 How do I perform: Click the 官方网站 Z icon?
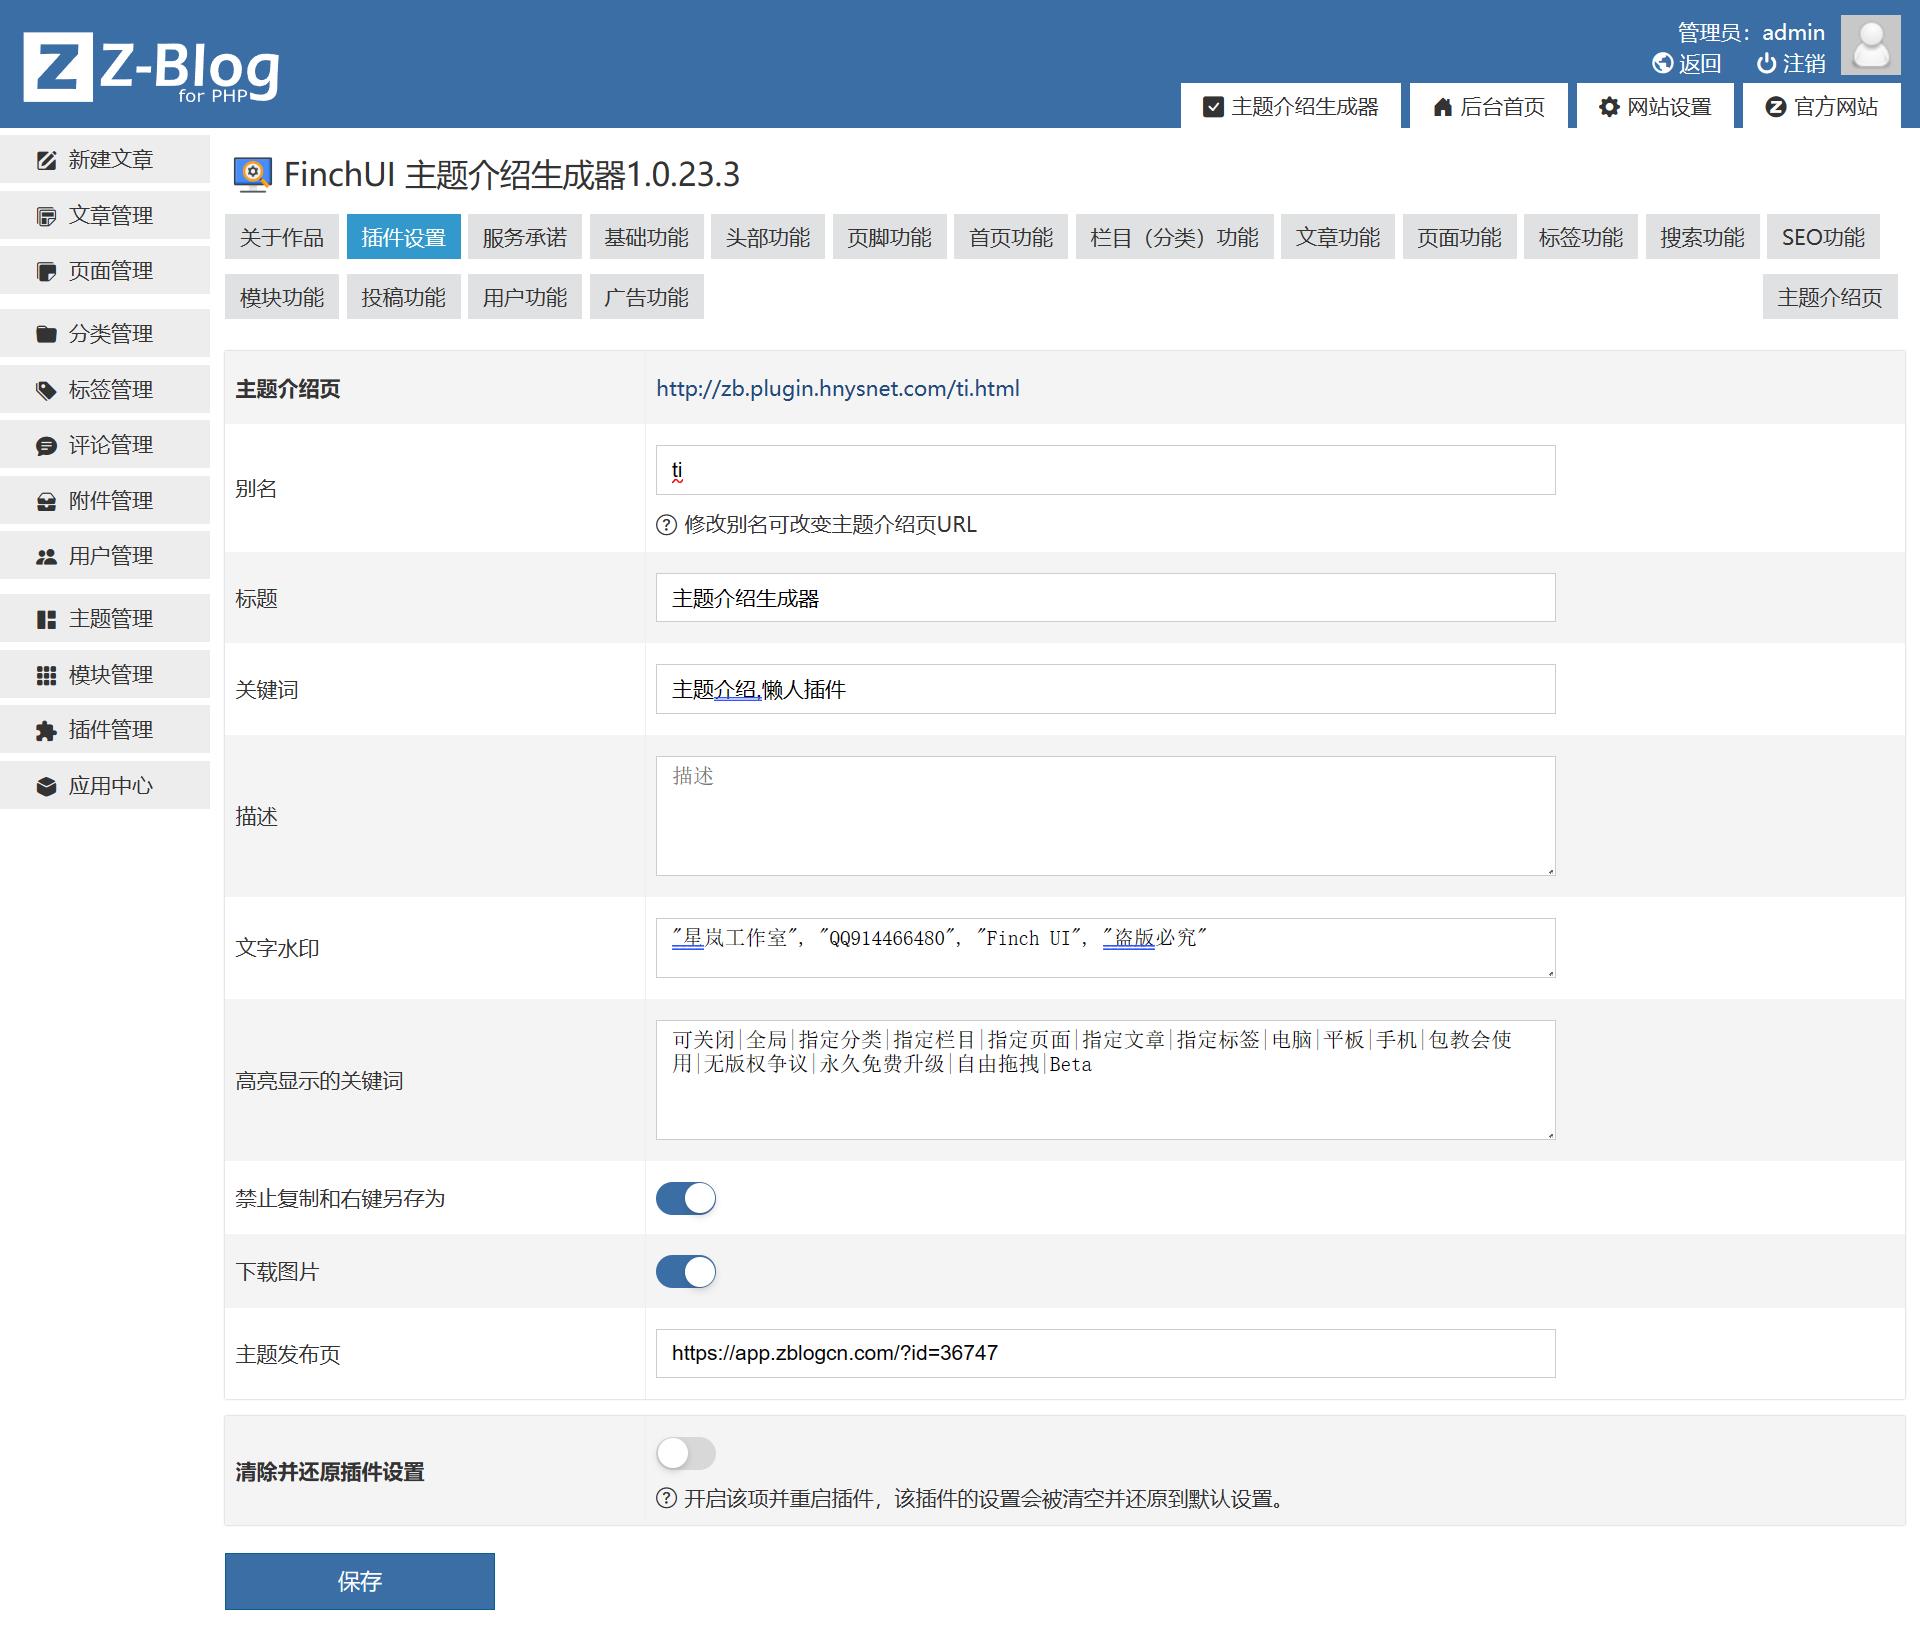click(x=1776, y=107)
